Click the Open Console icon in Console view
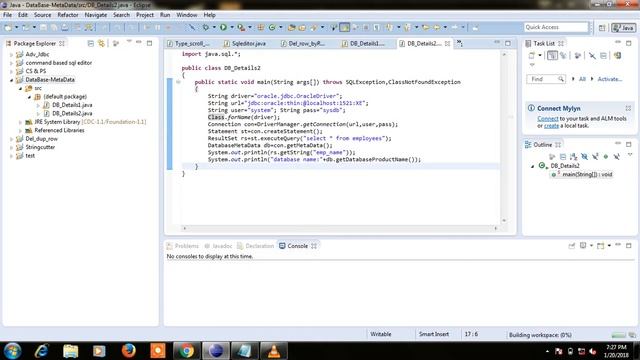The width and height of the screenshot is (640, 360). [x=600, y=246]
